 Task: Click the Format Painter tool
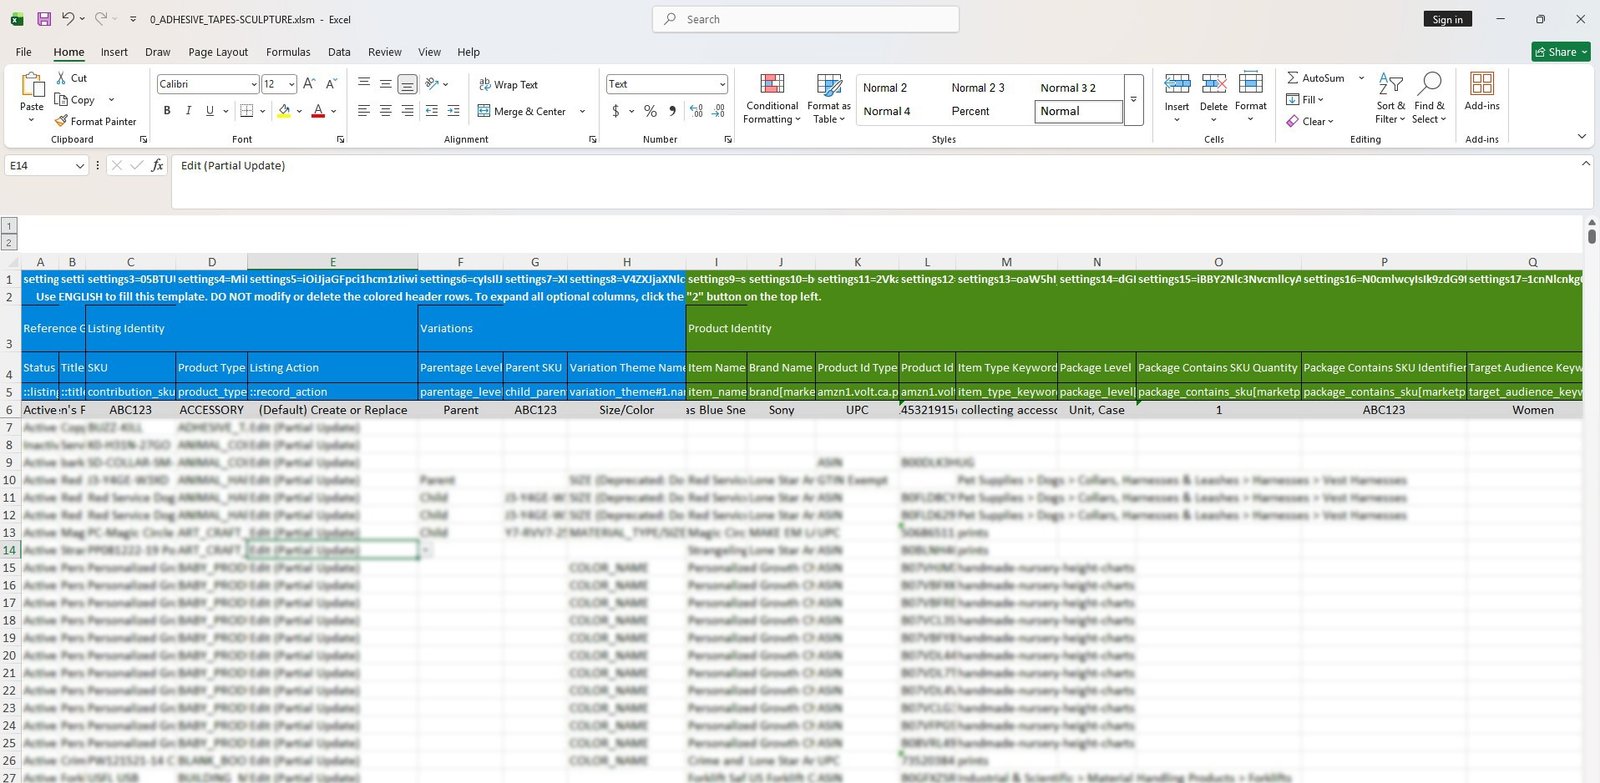[95, 121]
